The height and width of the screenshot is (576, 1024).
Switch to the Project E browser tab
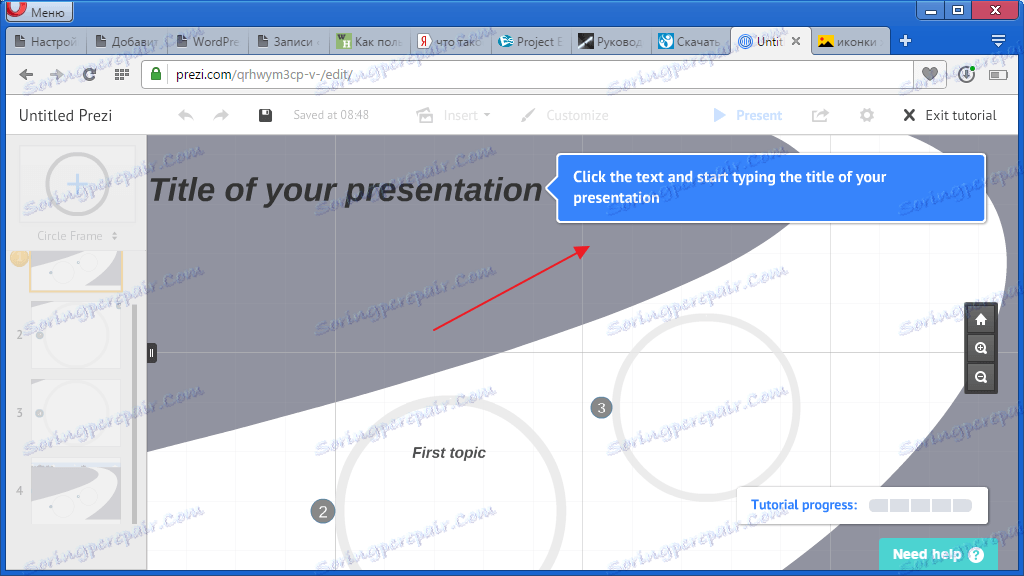(530, 42)
